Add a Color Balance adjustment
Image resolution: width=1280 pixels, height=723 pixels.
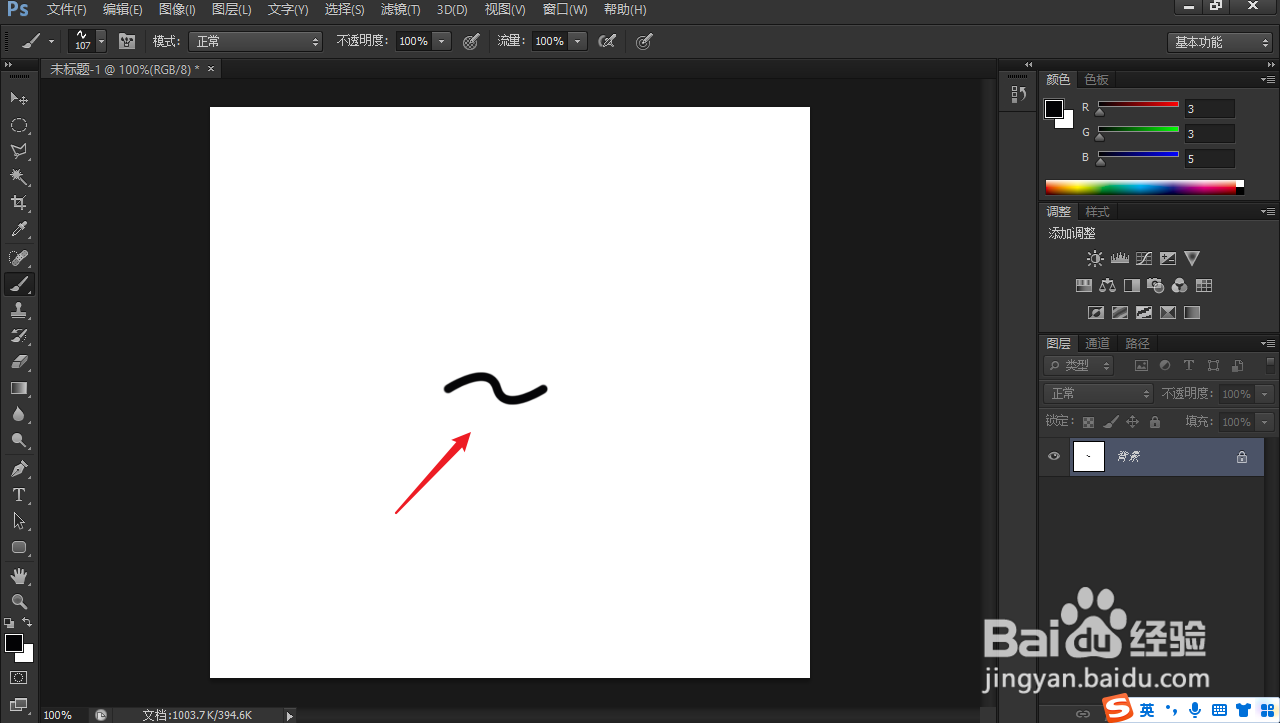click(1107, 286)
